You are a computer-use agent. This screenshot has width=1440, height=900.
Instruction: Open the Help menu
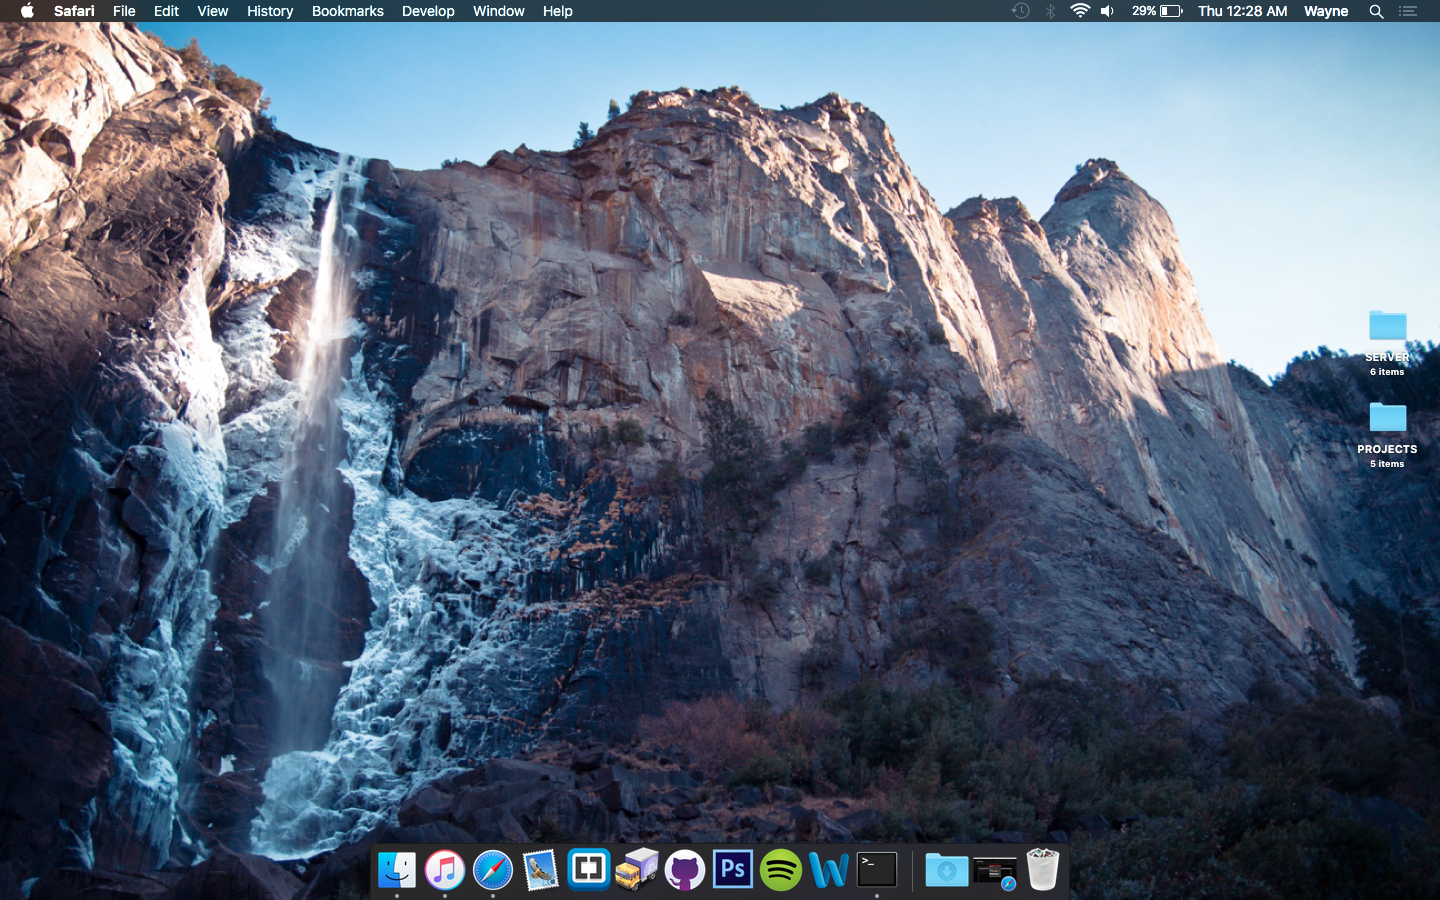[558, 11]
